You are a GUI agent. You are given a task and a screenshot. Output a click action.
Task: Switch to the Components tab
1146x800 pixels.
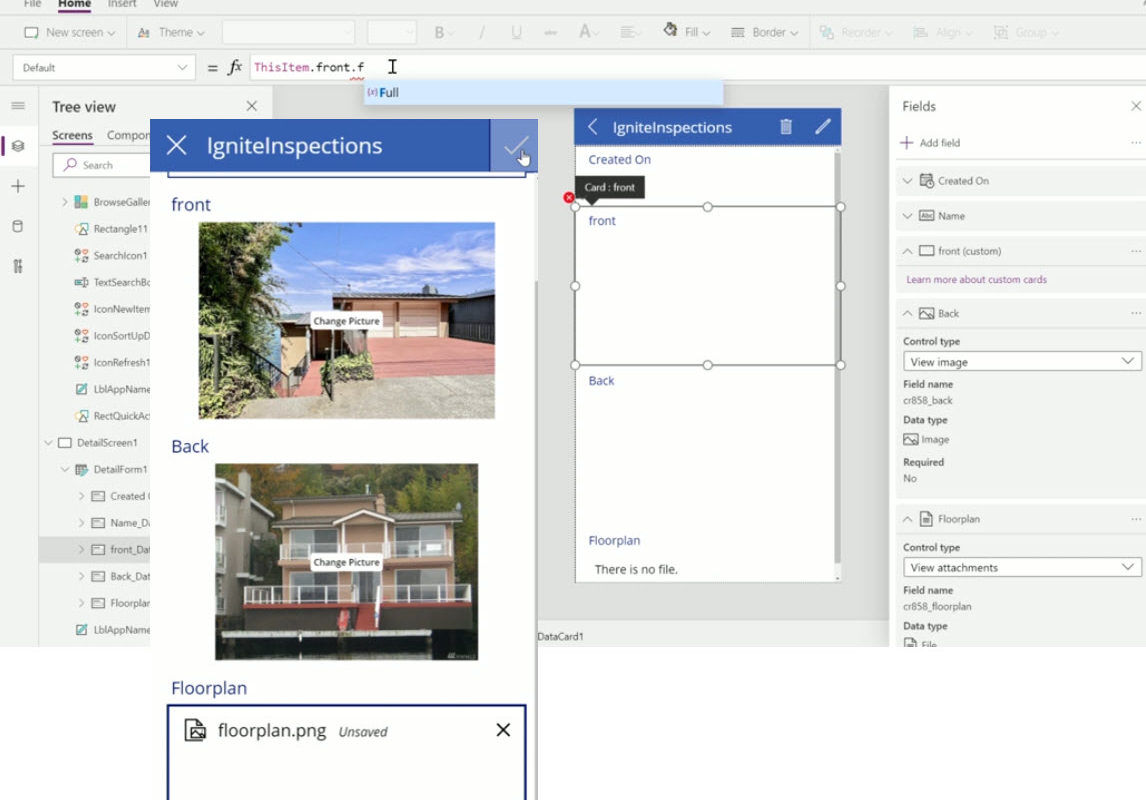coord(128,135)
